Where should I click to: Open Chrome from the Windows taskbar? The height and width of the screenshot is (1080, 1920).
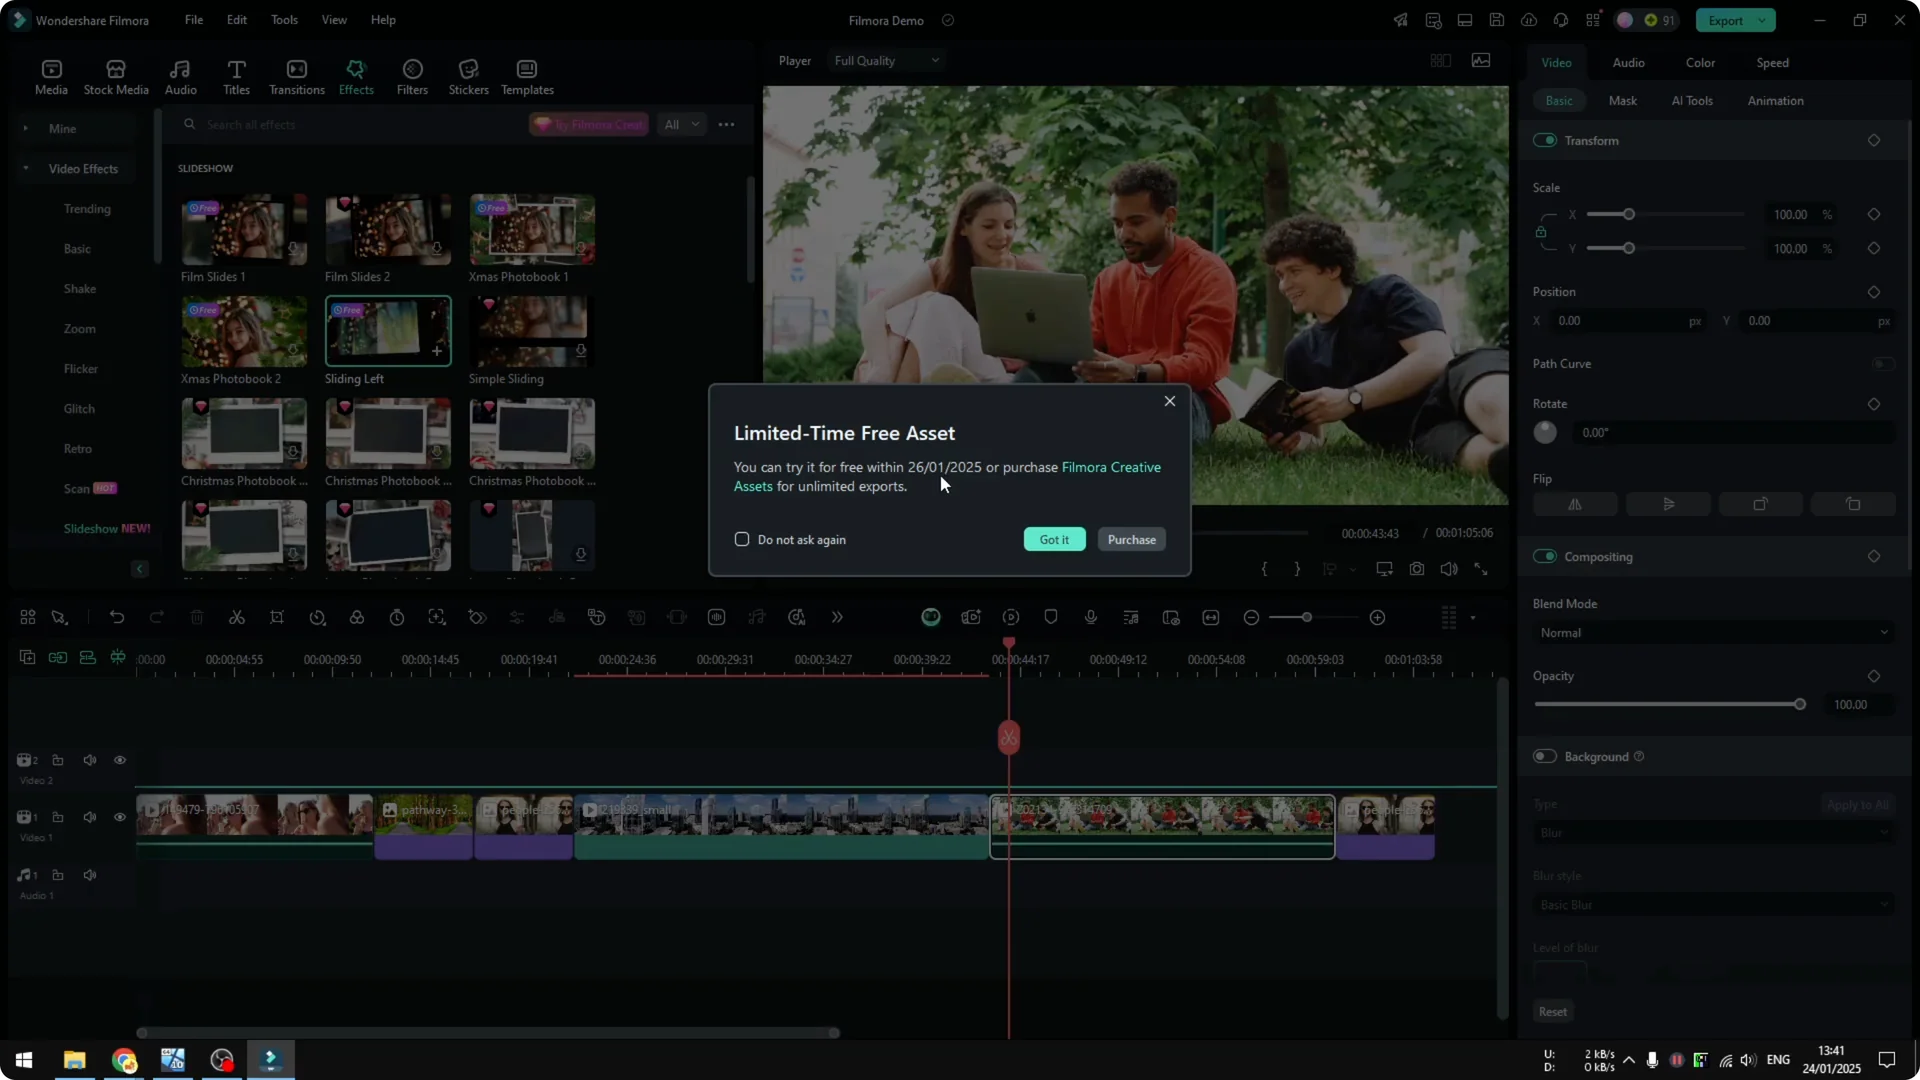[124, 1060]
